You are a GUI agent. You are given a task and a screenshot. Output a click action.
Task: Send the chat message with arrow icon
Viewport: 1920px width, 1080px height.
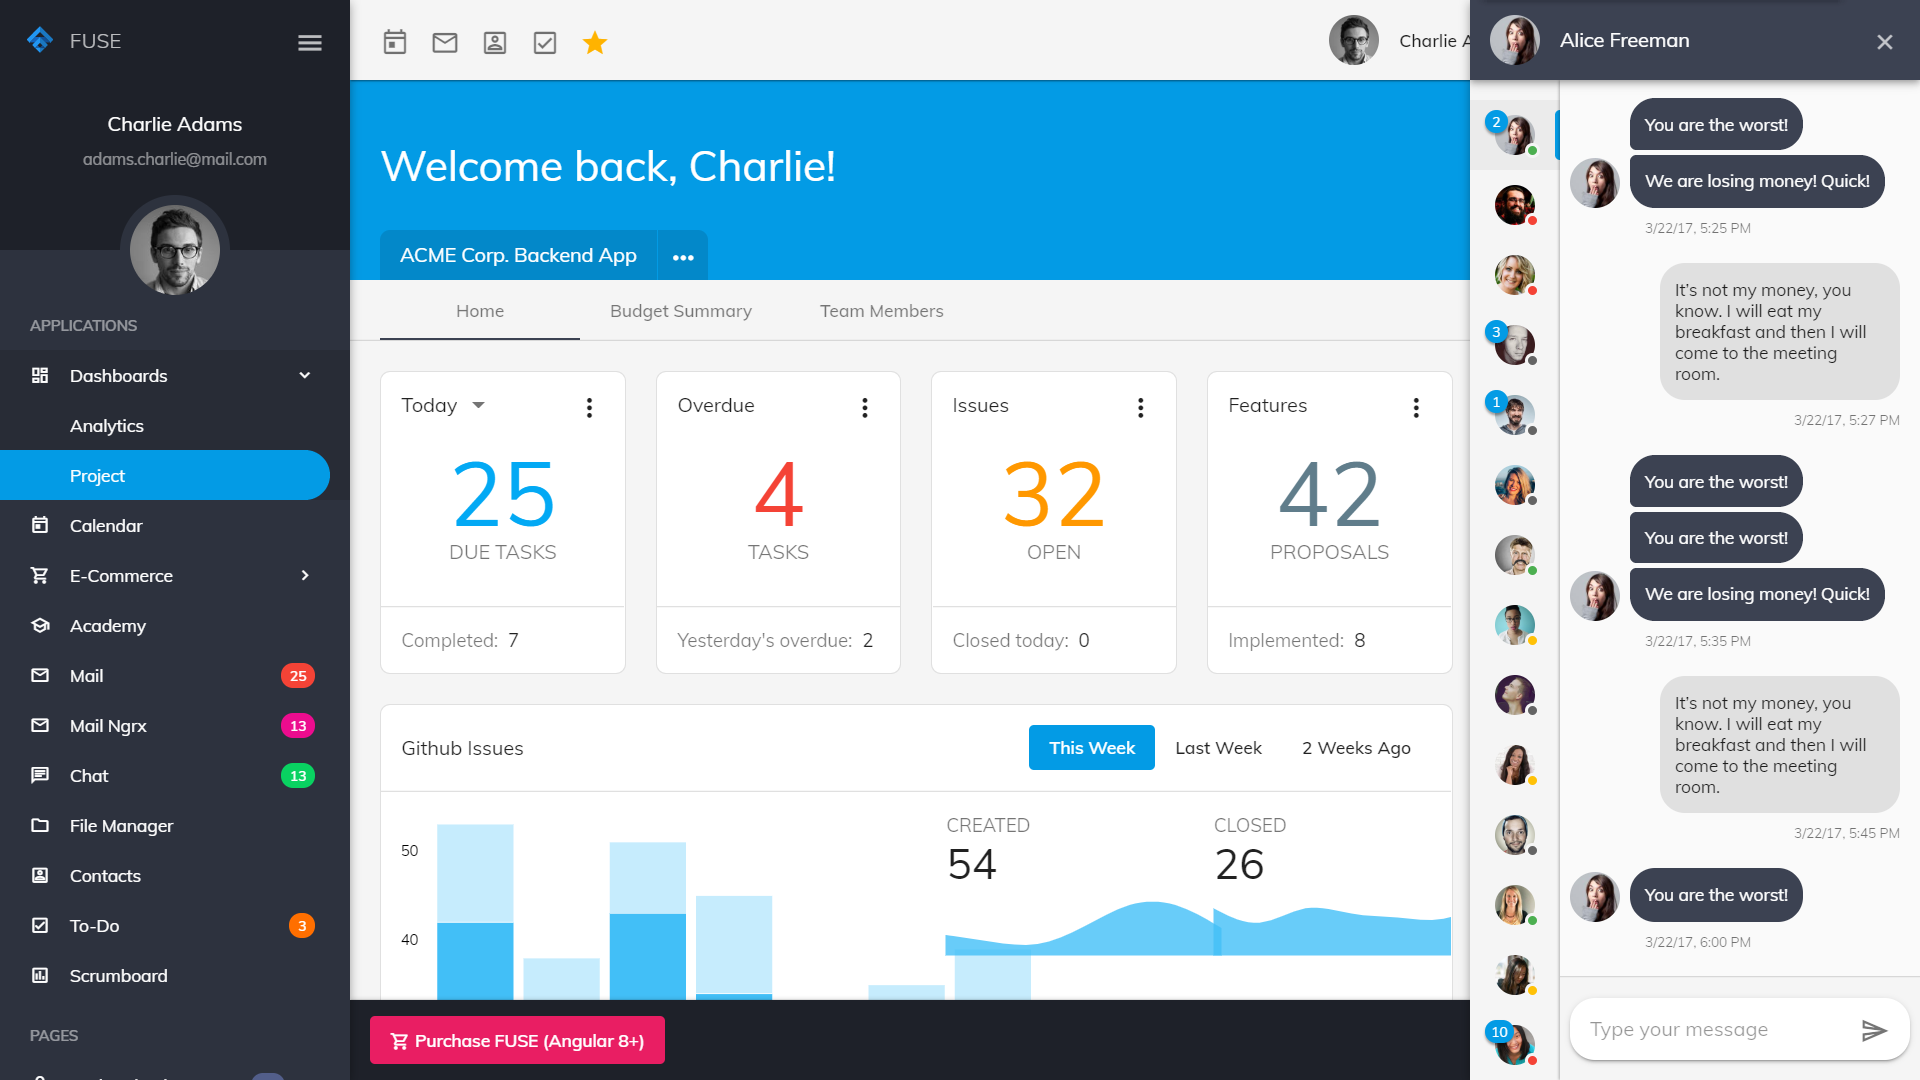pyautogui.click(x=1875, y=1030)
